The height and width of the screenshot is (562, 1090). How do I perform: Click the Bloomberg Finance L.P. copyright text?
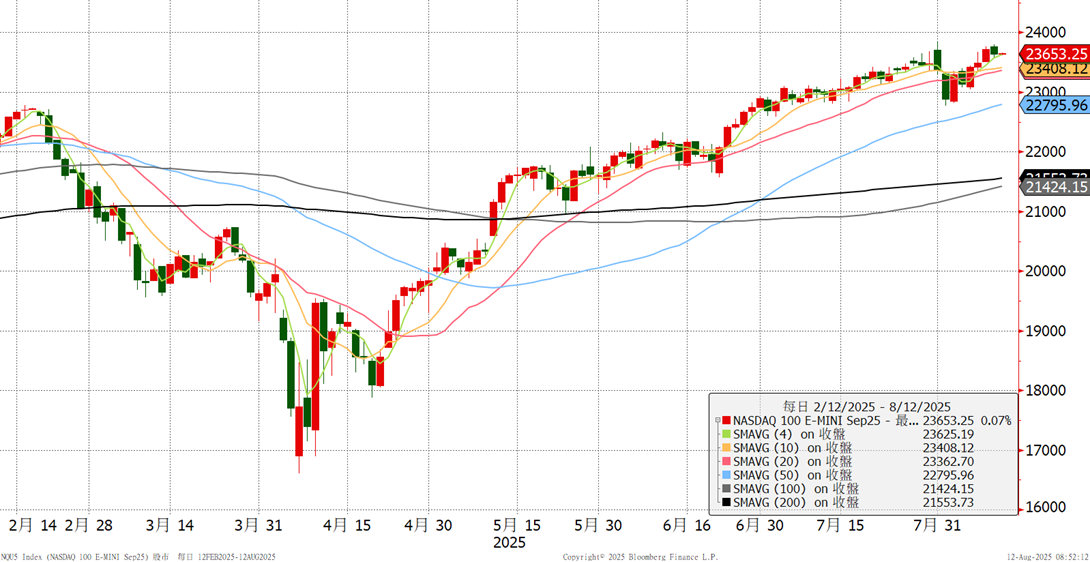pos(640,557)
